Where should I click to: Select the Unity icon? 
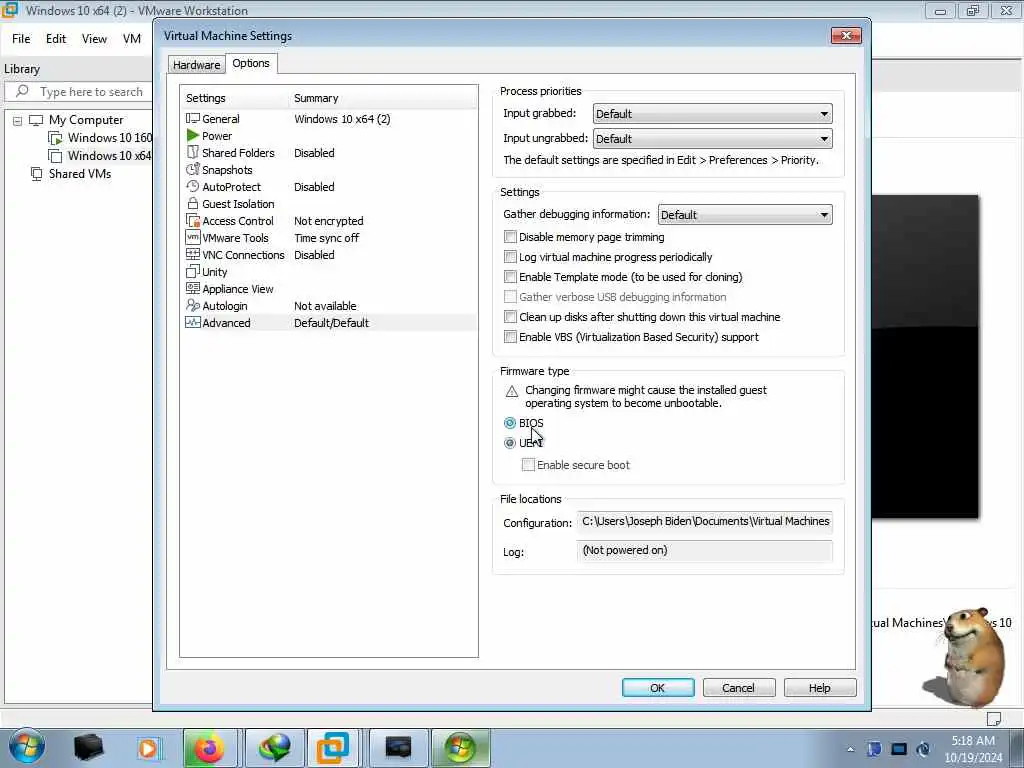pyautogui.click(x=193, y=272)
